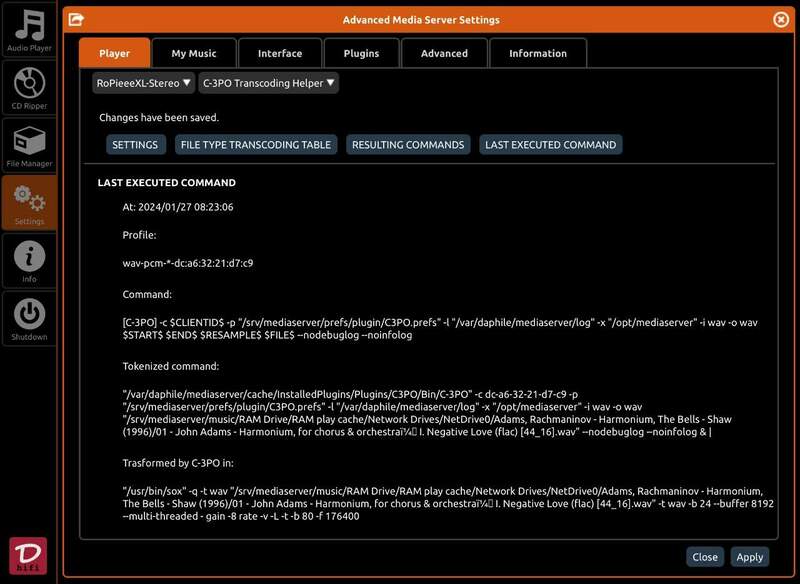Click the SETTINGS section button
Viewport: 800px width, 584px height.
point(135,145)
